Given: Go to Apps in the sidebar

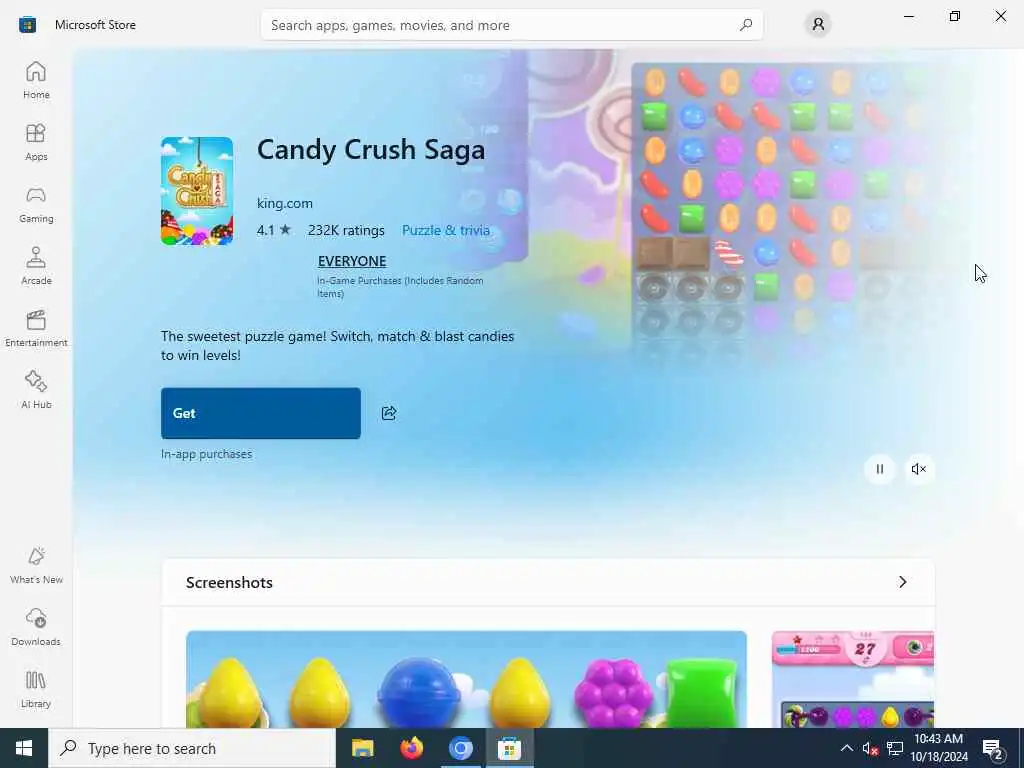Looking at the screenshot, I should pyautogui.click(x=36, y=142).
